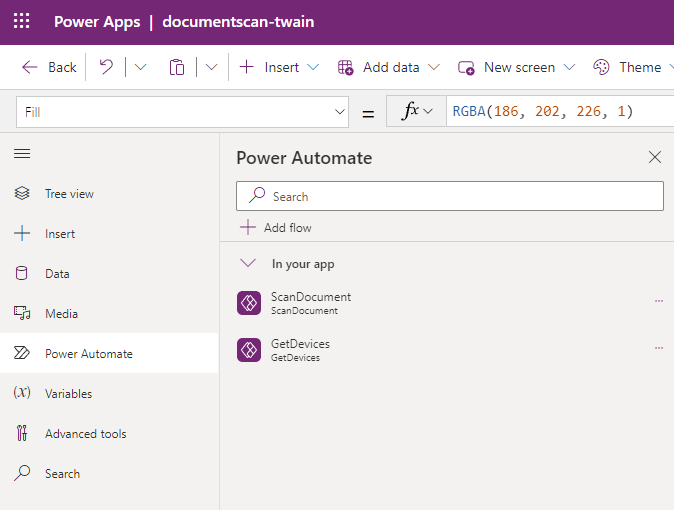674x510 pixels.
Task: Collapse the In your app section
Action: pyautogui.click(x=248, y=264)
